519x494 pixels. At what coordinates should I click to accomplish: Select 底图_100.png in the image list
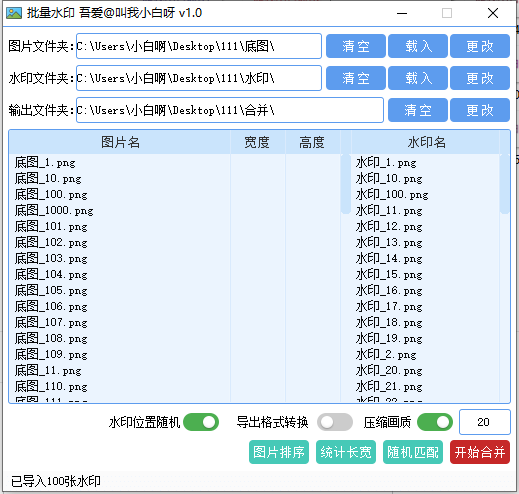coord(120,195)
